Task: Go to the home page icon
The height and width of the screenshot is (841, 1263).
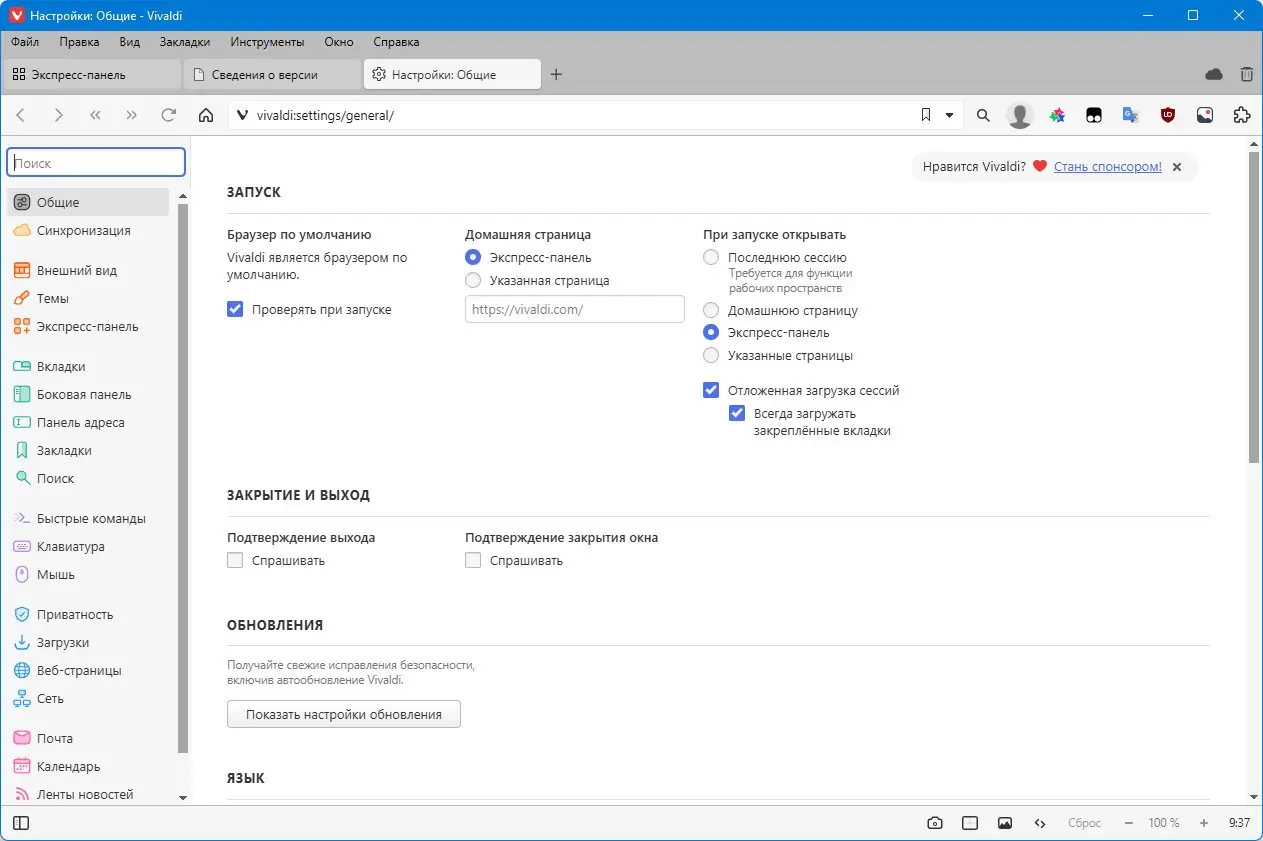Action: (206, 115)
